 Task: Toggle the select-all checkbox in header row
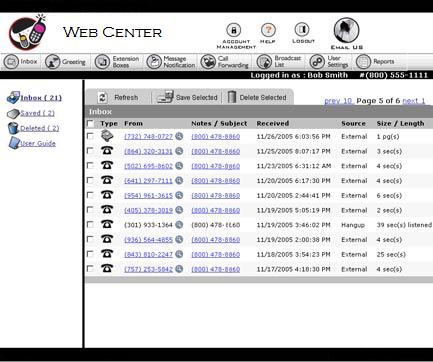(x=90, y=124)
